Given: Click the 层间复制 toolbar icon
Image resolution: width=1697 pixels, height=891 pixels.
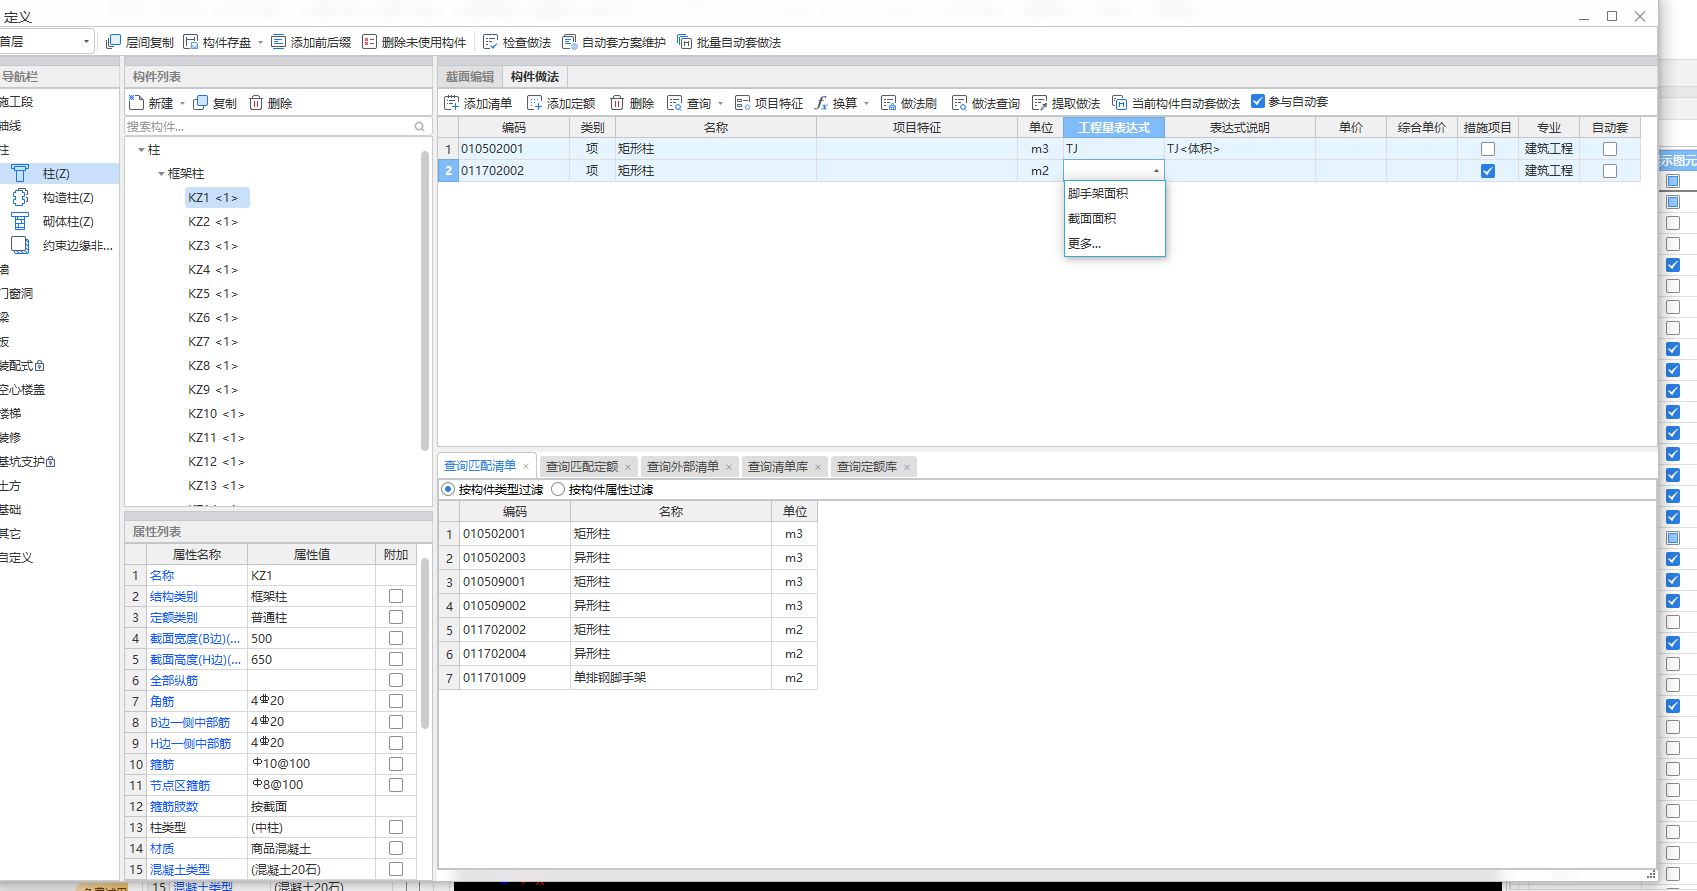Looking at the screenshot, I should coord(113,42).
